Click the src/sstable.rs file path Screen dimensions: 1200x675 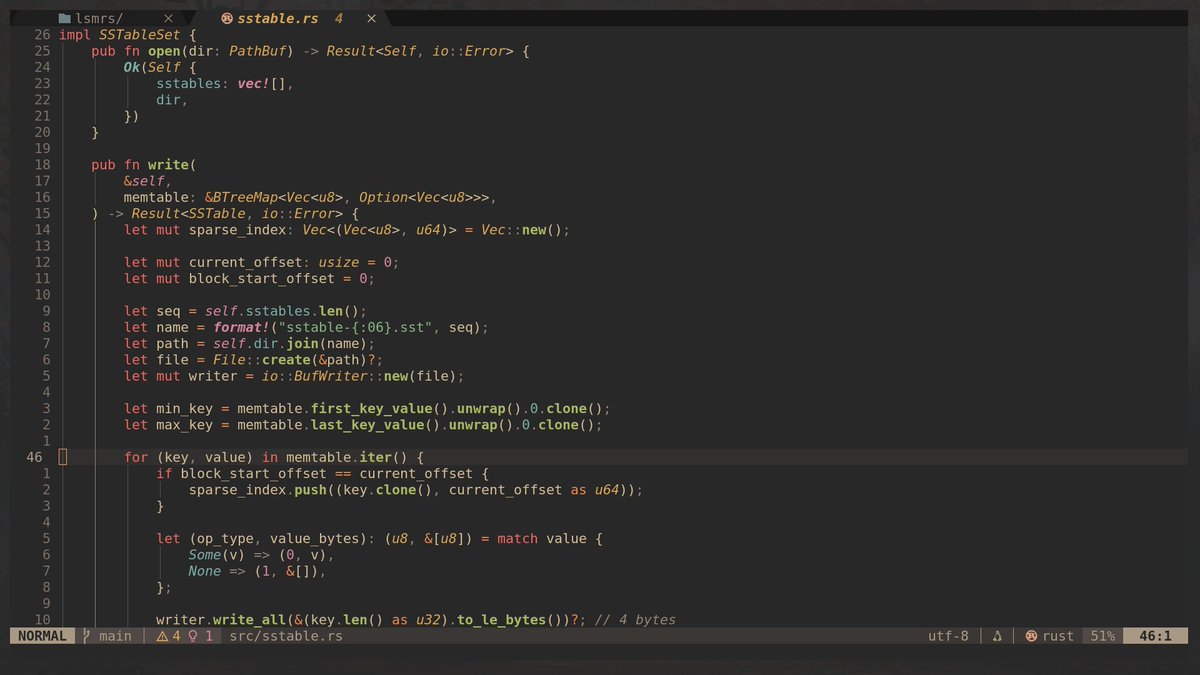pyautogui.click(x=286, y=636)
